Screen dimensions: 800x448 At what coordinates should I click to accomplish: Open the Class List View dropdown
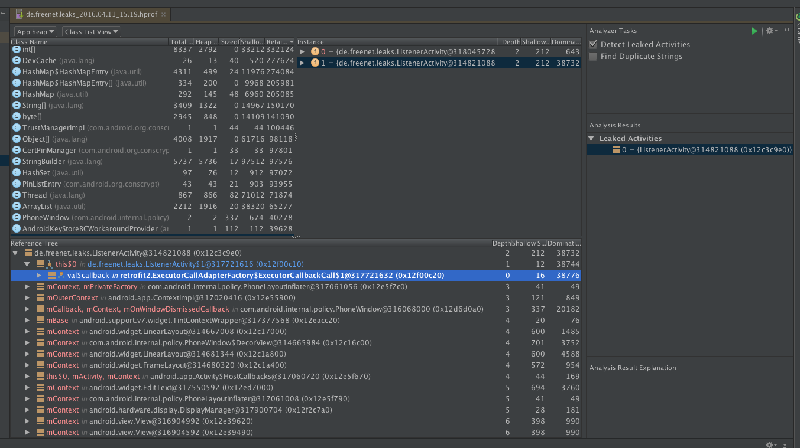(x=91, y=32)
